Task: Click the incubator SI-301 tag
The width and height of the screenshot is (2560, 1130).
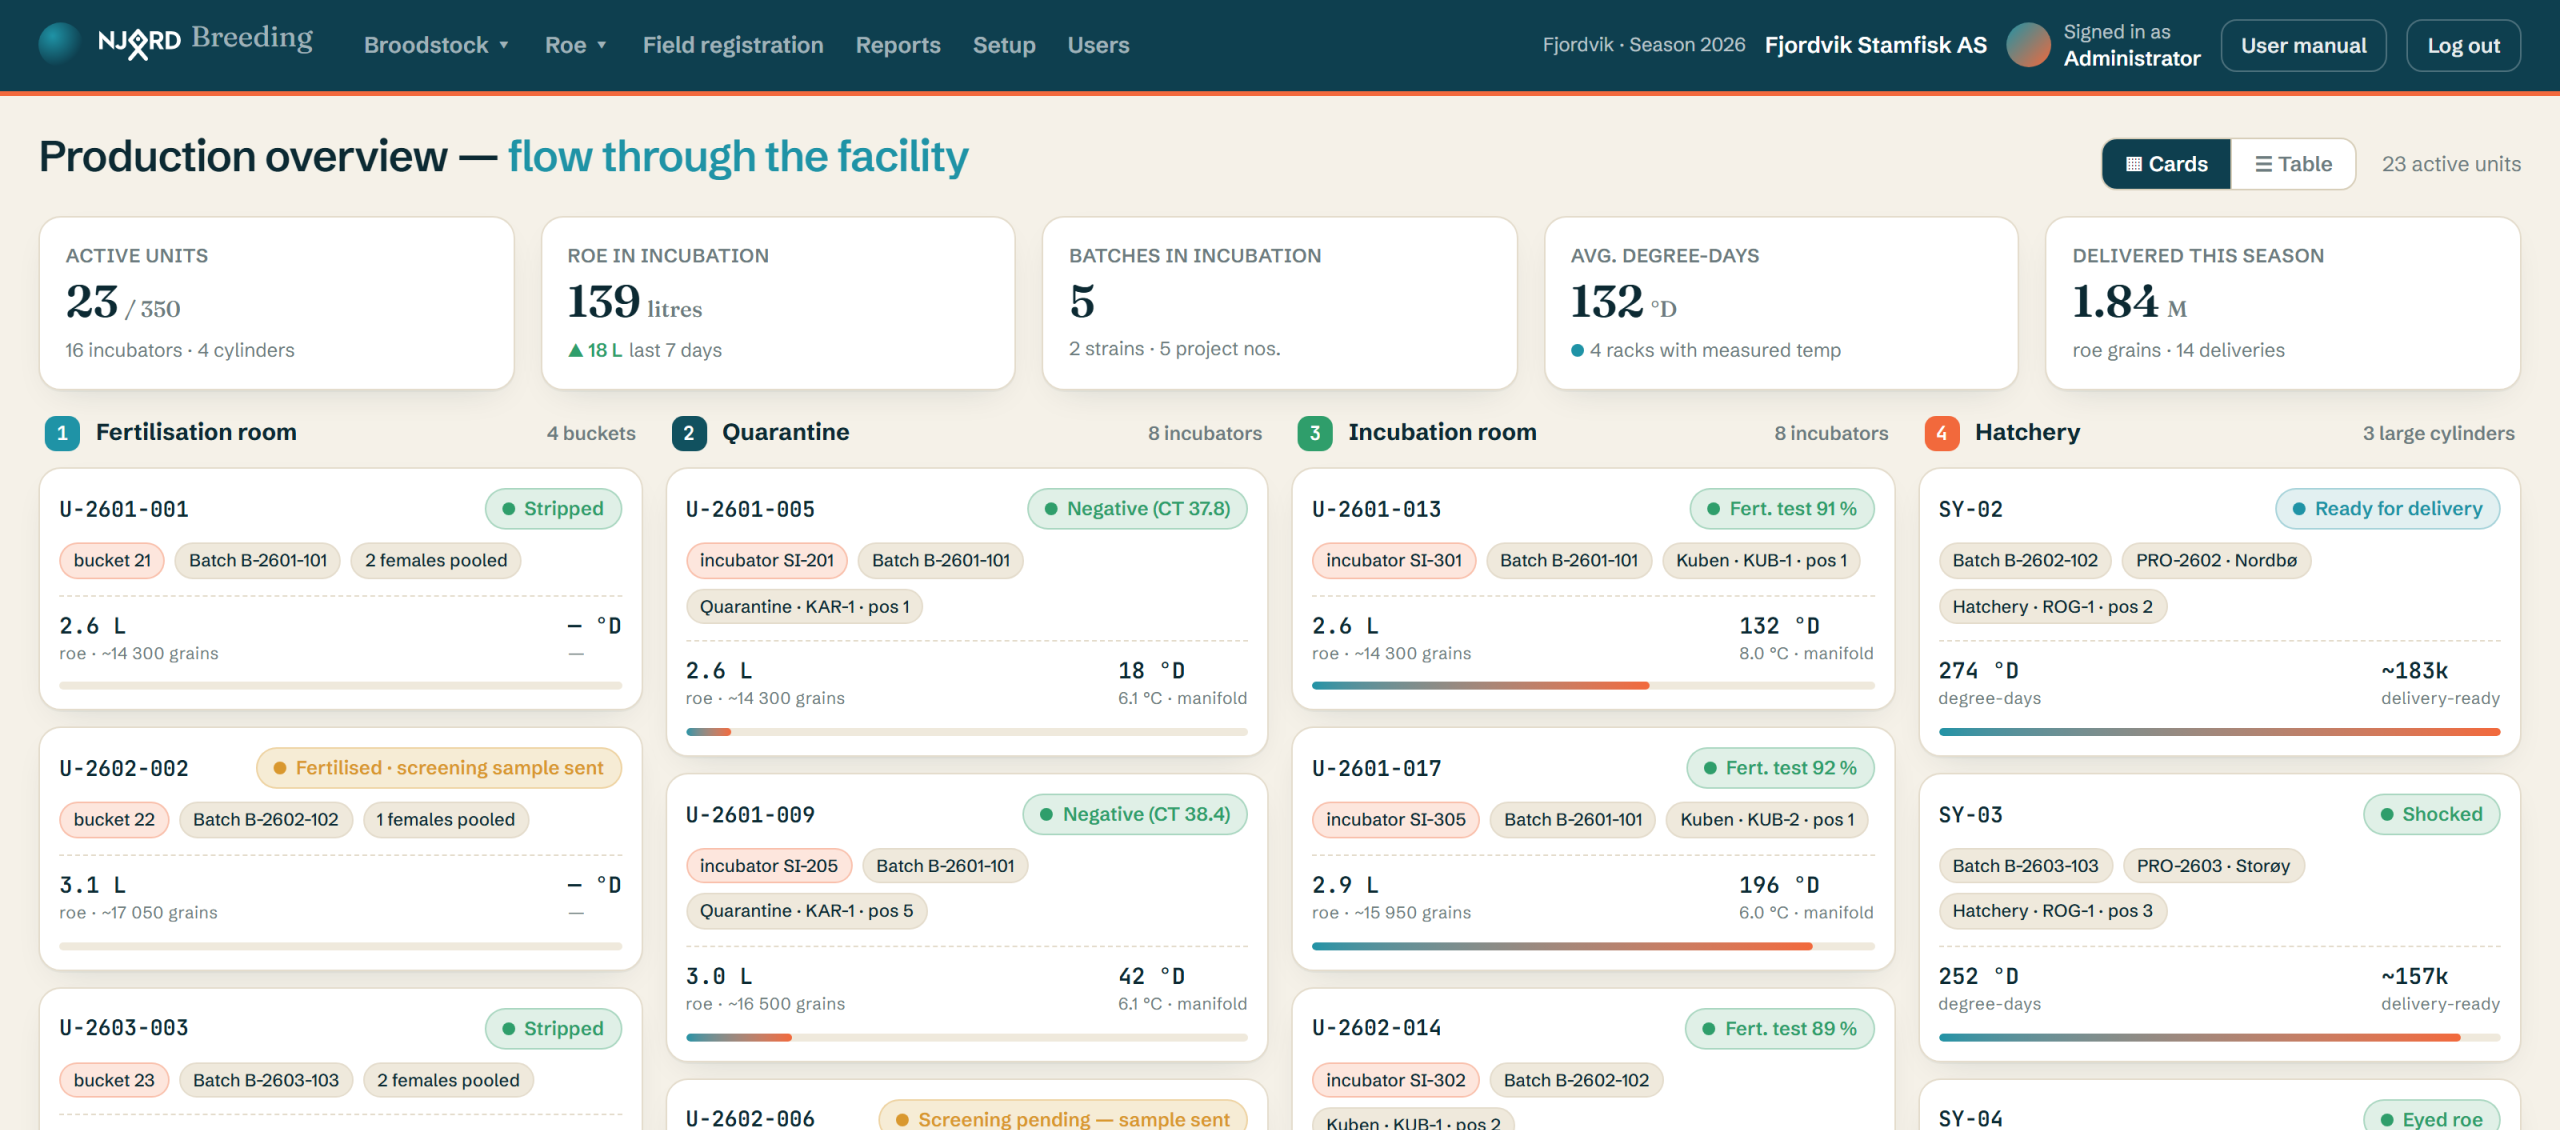Action: [1394, 560]
